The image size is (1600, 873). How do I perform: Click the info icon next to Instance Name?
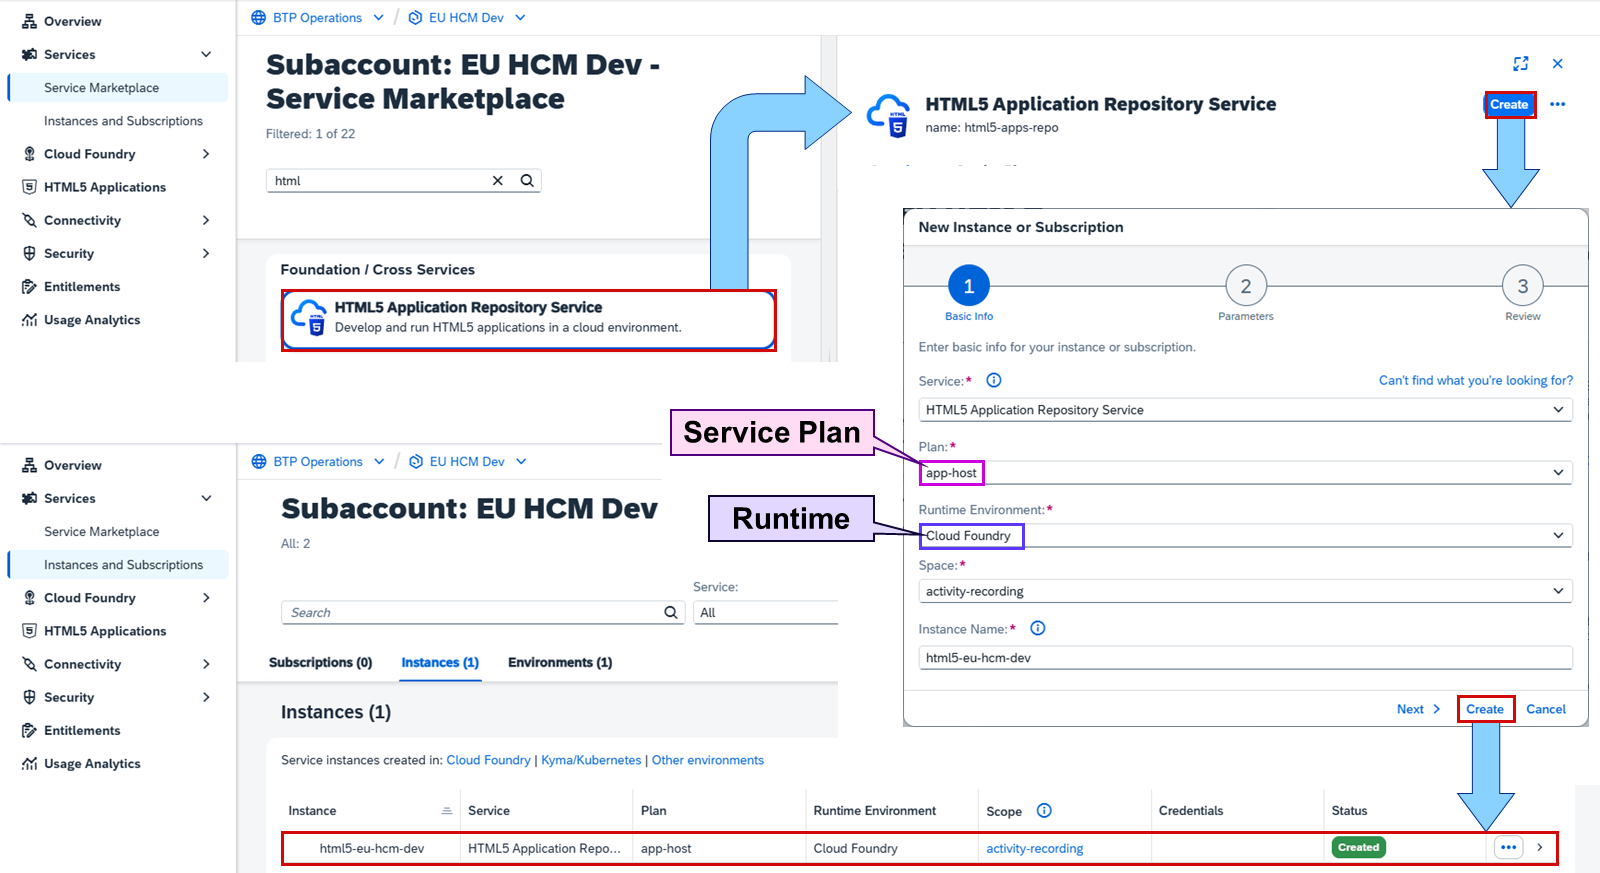coord(1038,628)
